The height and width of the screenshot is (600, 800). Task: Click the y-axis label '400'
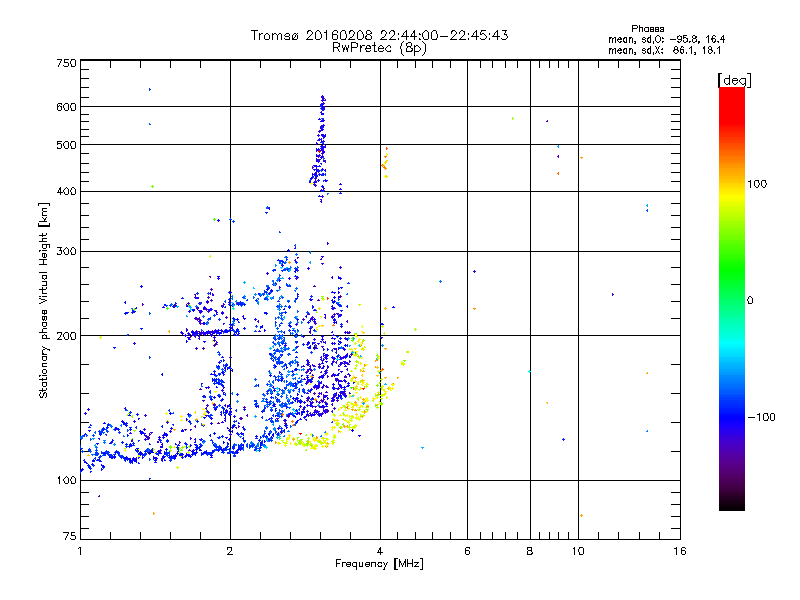click(66, 192)
